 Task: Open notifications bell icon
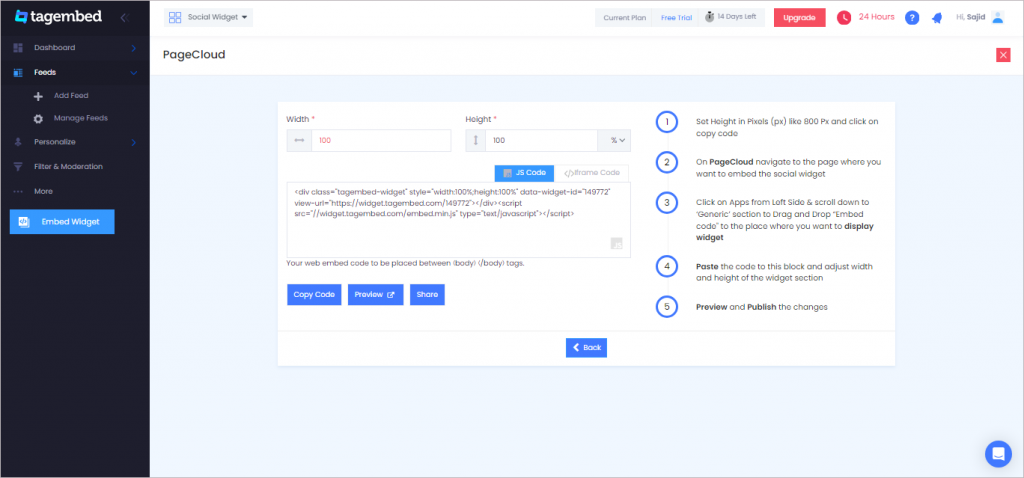pos(937,18)
